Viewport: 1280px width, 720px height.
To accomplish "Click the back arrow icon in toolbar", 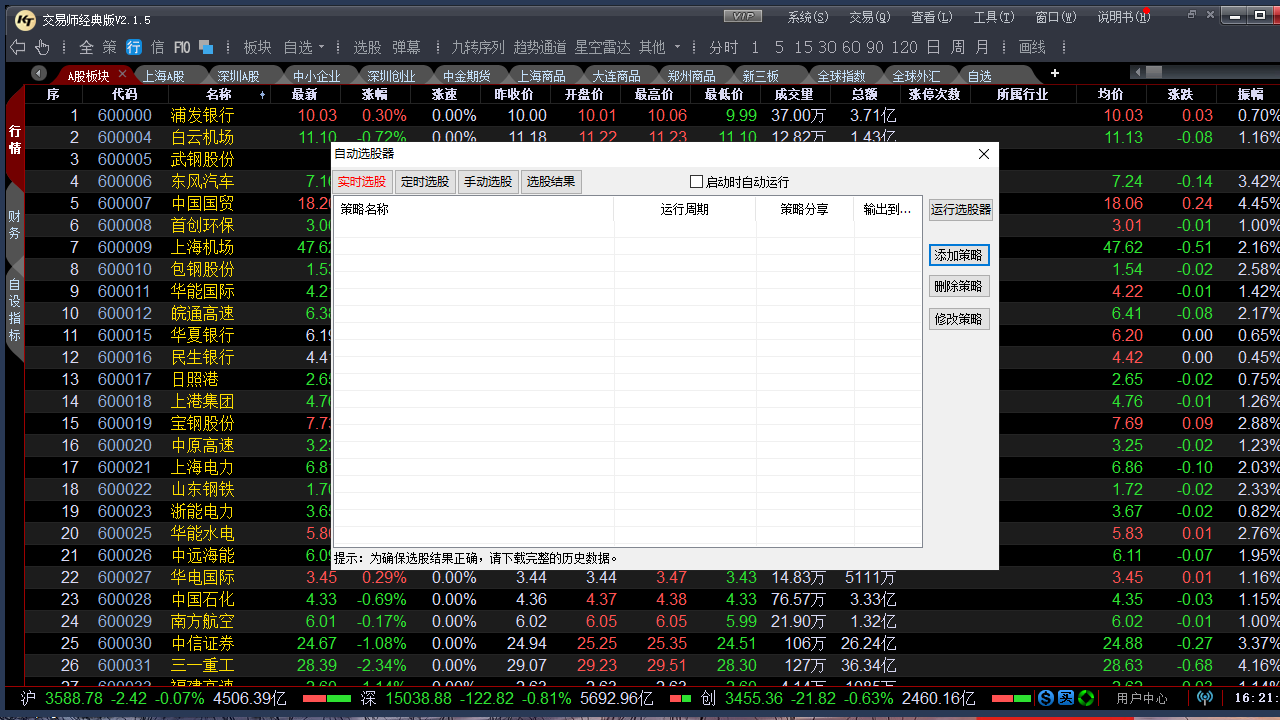I will click(17, 47).
